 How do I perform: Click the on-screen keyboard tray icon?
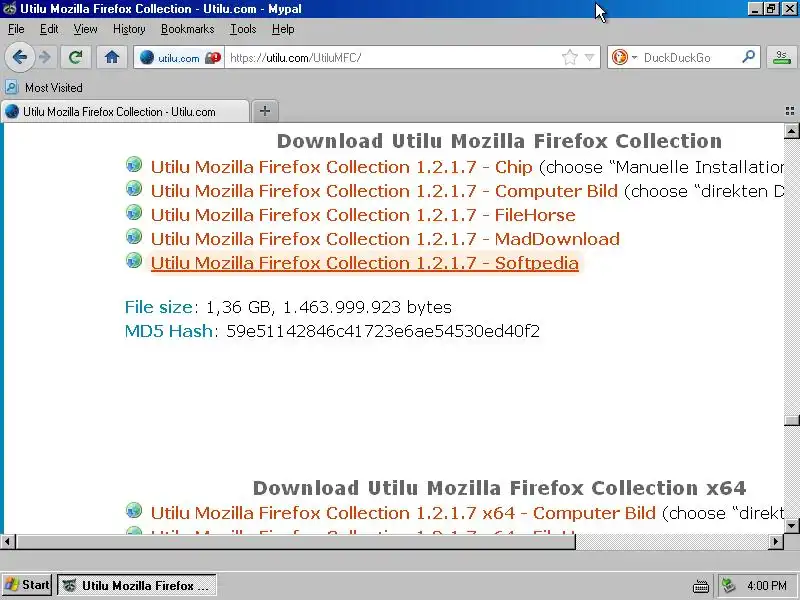pyautogui.click(x=701, y=586)
